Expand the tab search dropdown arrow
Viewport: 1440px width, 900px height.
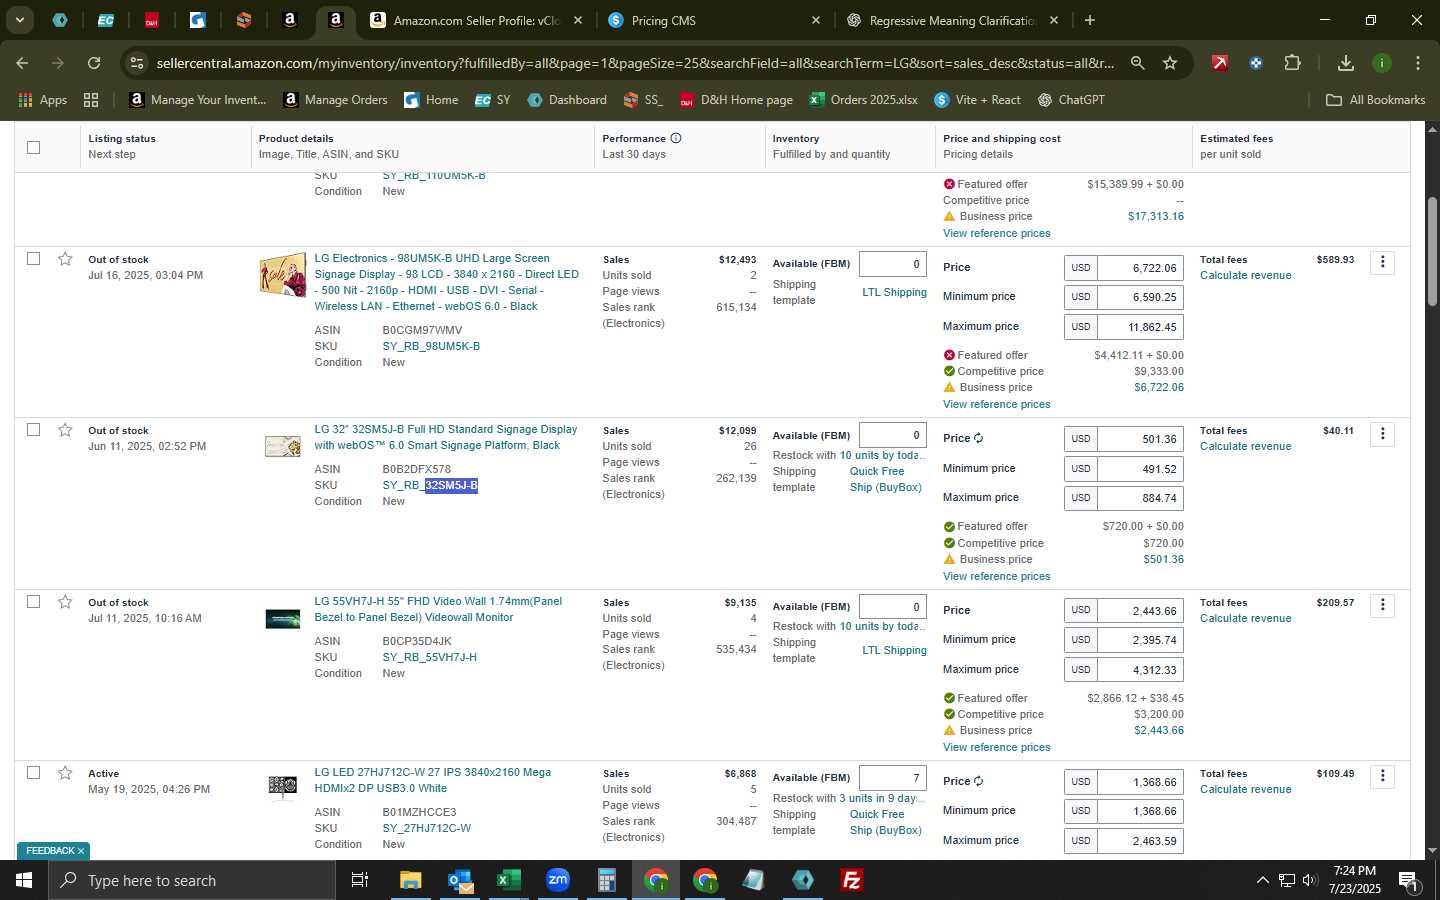[x=19, y=20]
